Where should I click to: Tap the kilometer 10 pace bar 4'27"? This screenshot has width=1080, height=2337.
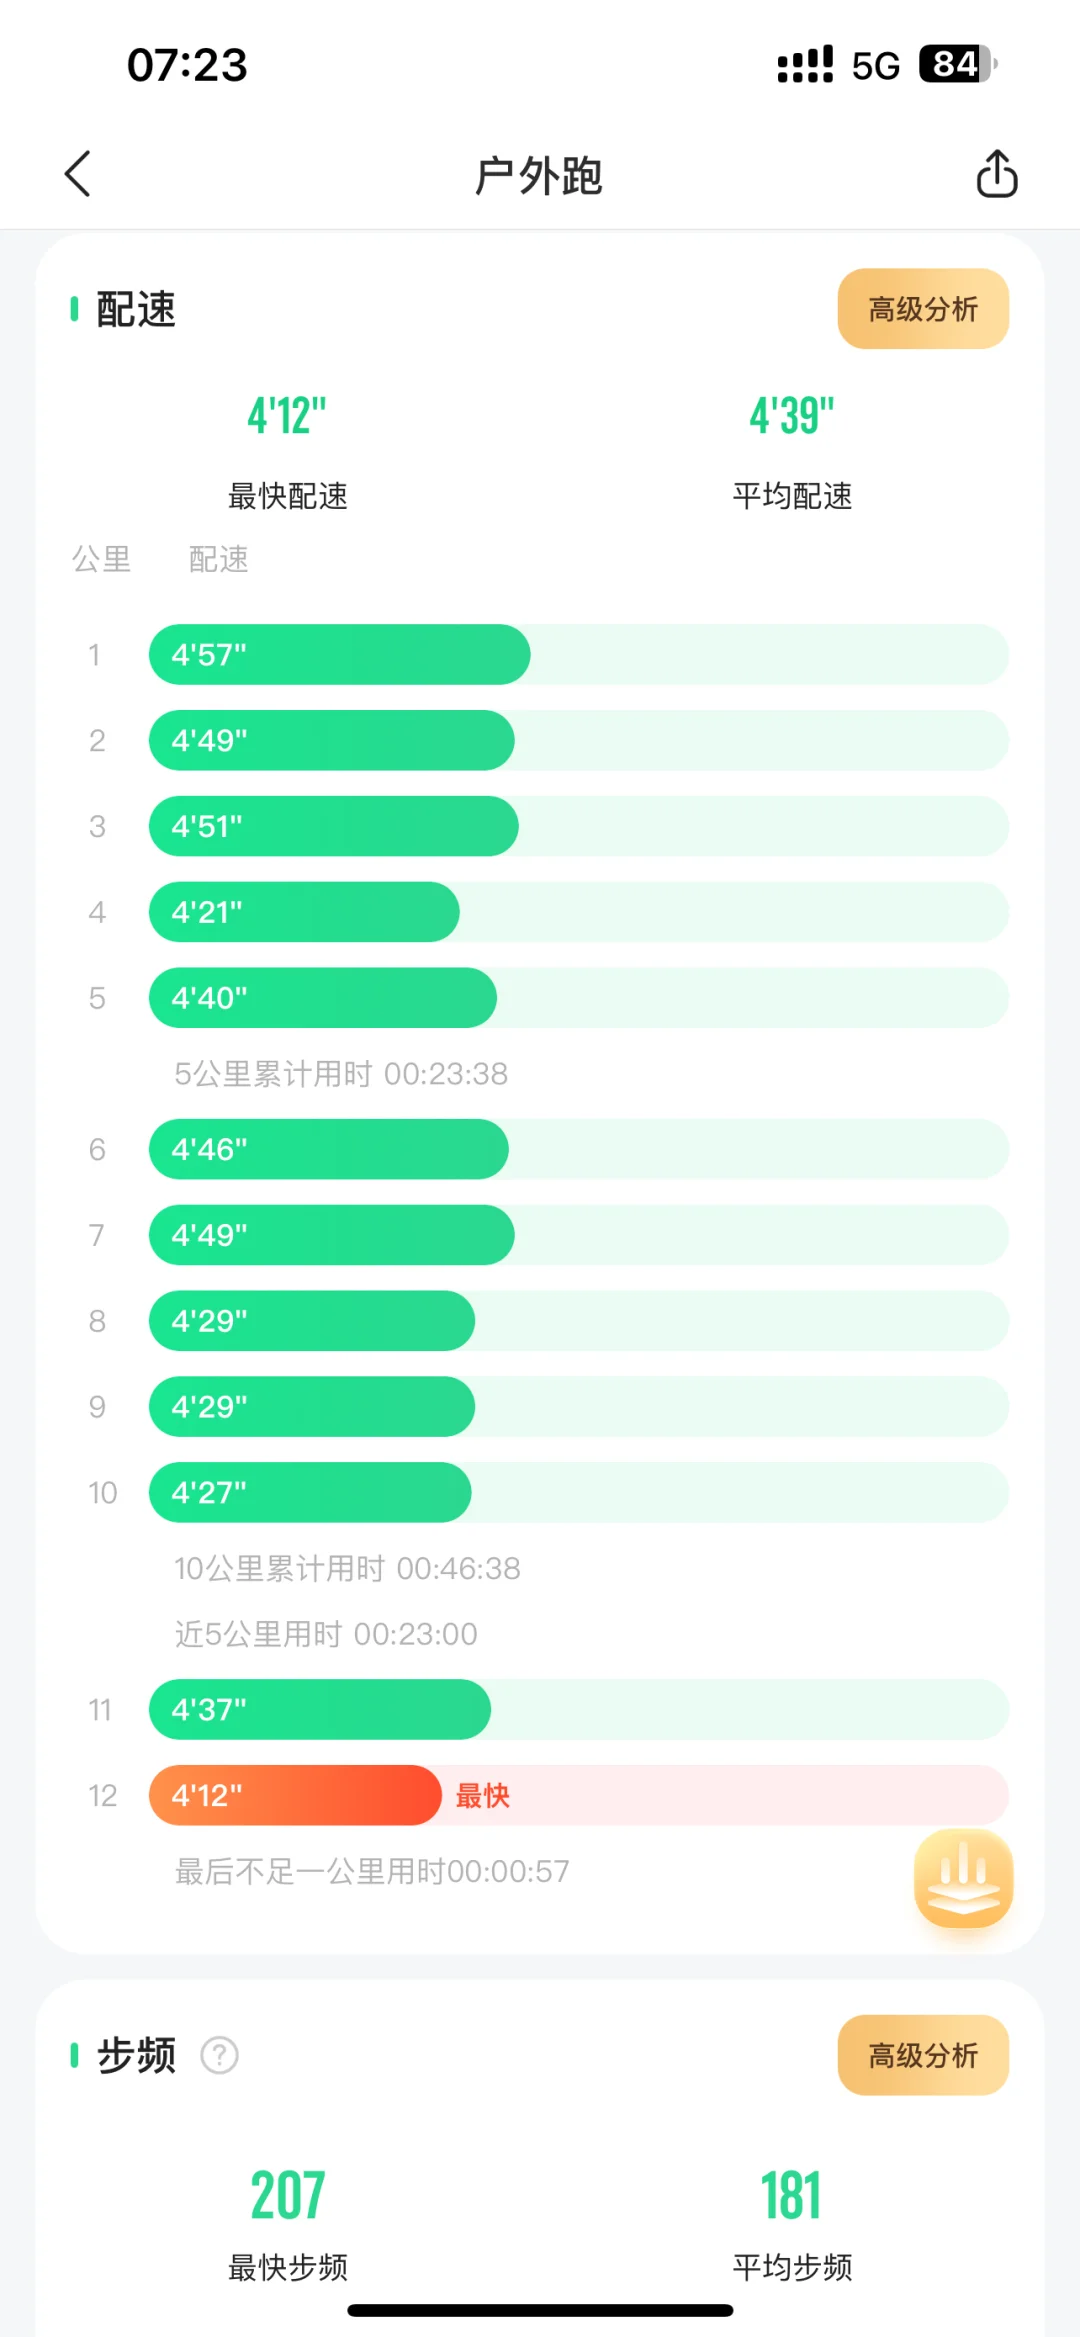point(310,1492)
